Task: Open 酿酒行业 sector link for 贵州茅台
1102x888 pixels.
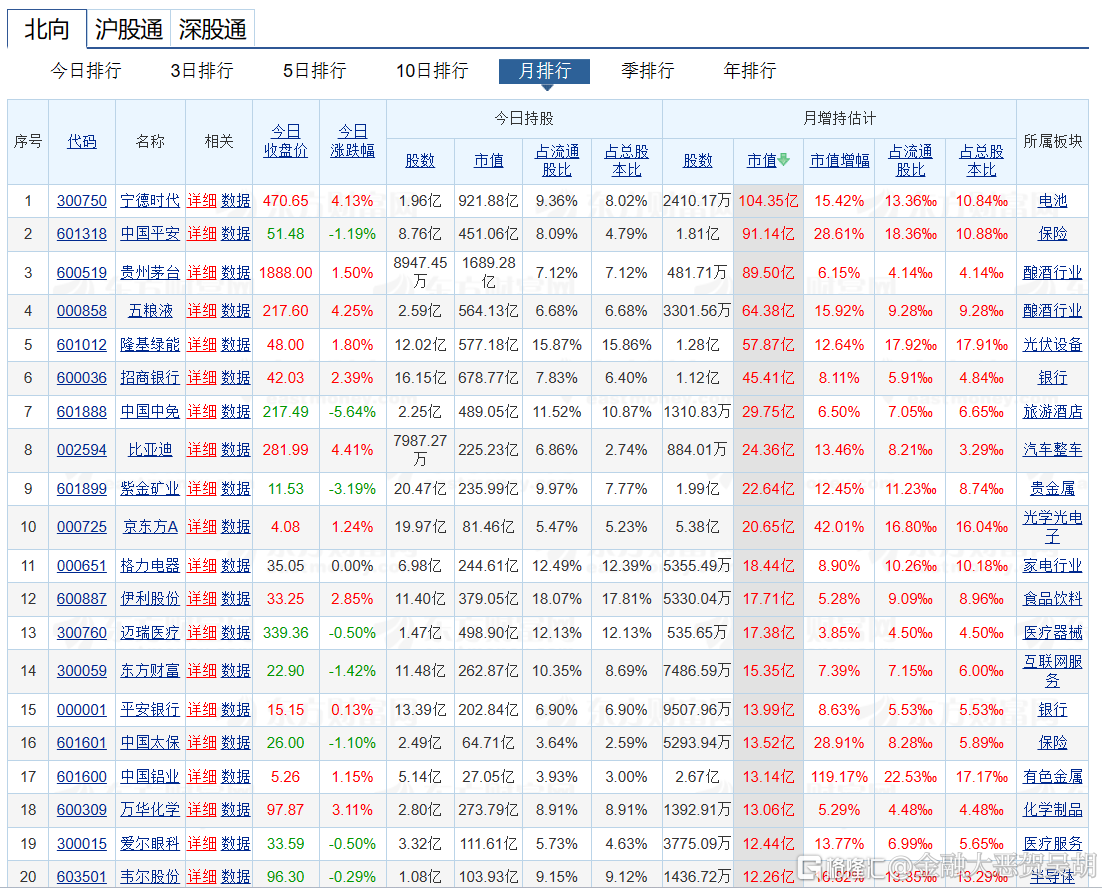Action: pos(1053,273)
